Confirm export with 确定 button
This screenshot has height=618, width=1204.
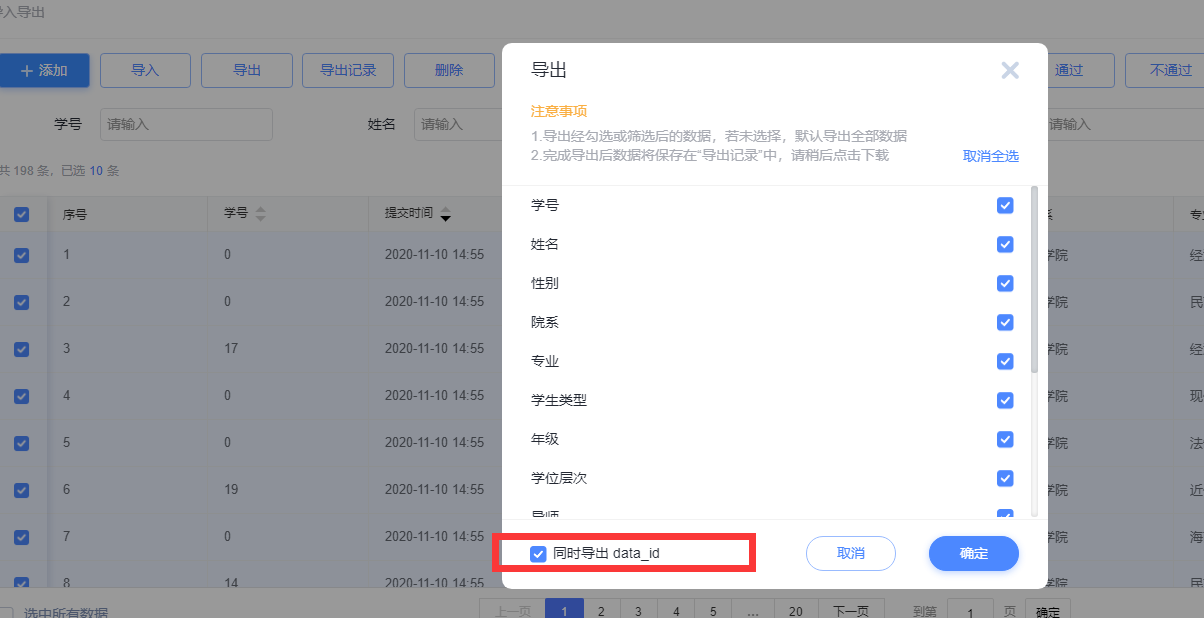(x=974, y=553)
